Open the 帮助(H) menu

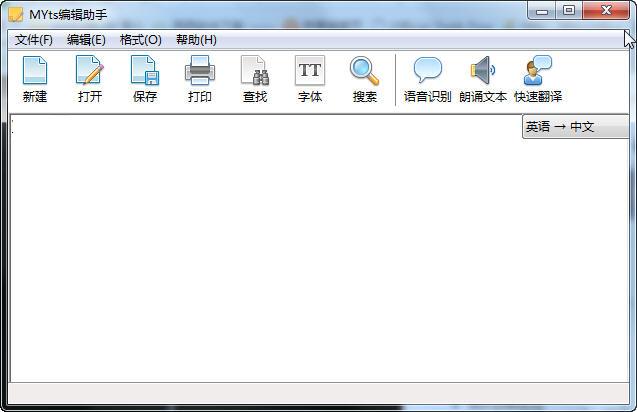point(196,40)
